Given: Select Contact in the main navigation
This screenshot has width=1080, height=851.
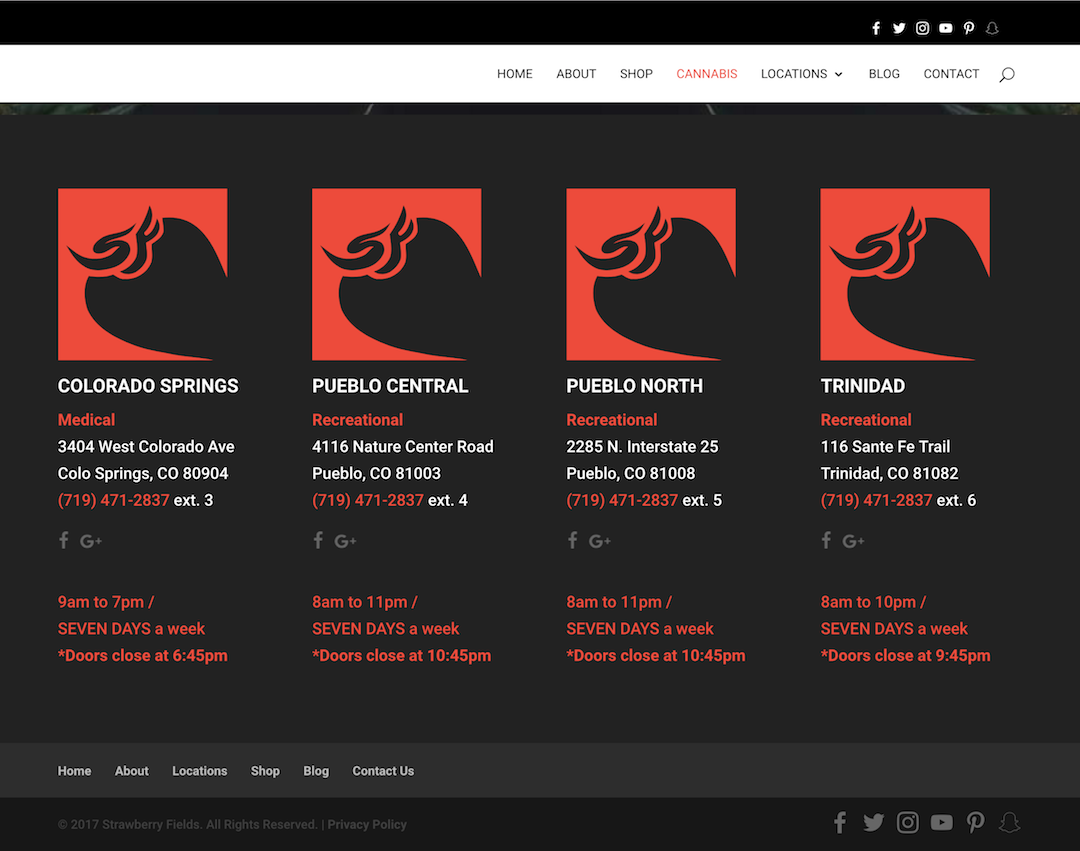Looking at the screenshot, I should coord(951,74).
